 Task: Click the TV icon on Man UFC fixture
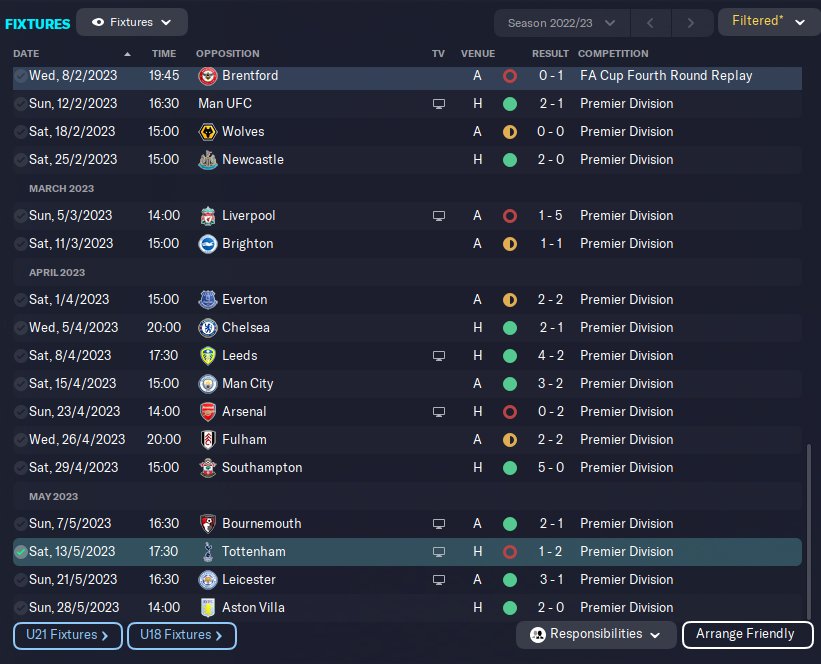click(x=438, y=104)
